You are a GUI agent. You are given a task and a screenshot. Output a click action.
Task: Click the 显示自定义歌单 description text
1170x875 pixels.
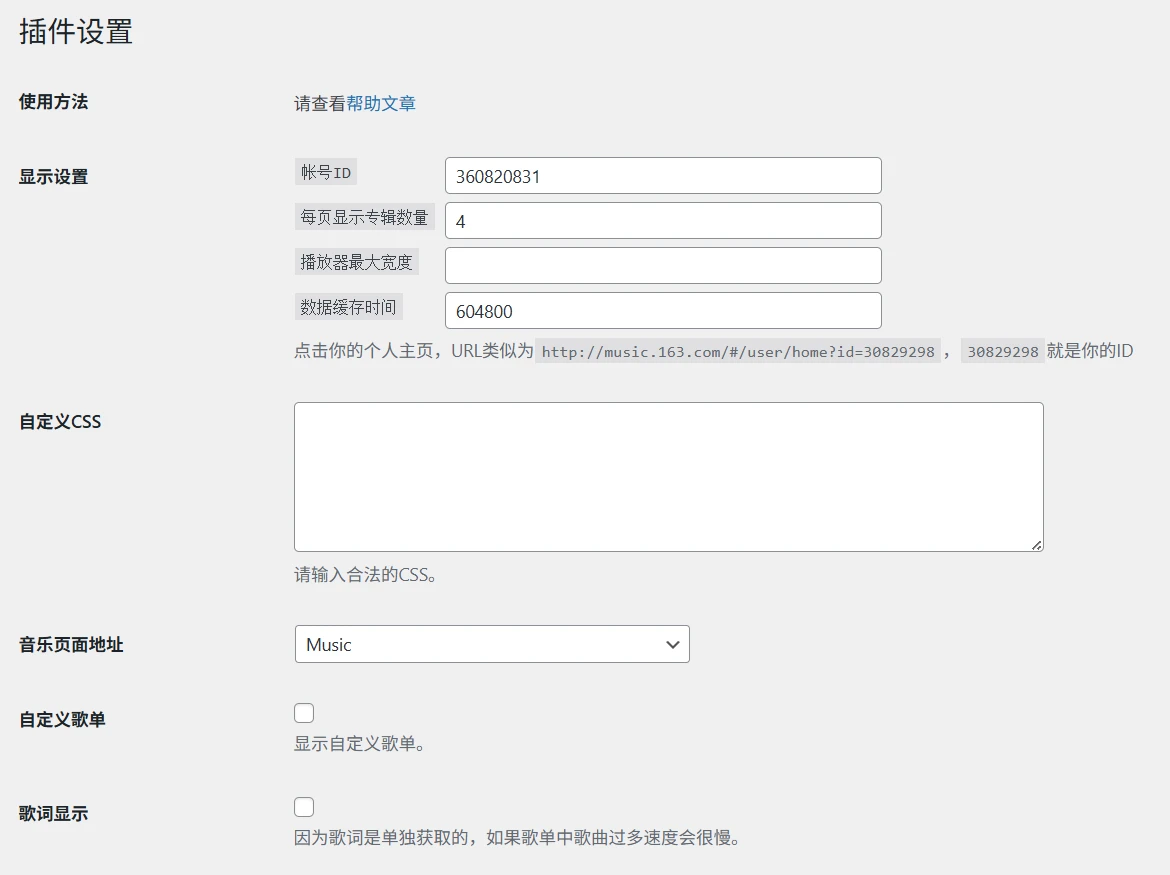pos(360,745)
